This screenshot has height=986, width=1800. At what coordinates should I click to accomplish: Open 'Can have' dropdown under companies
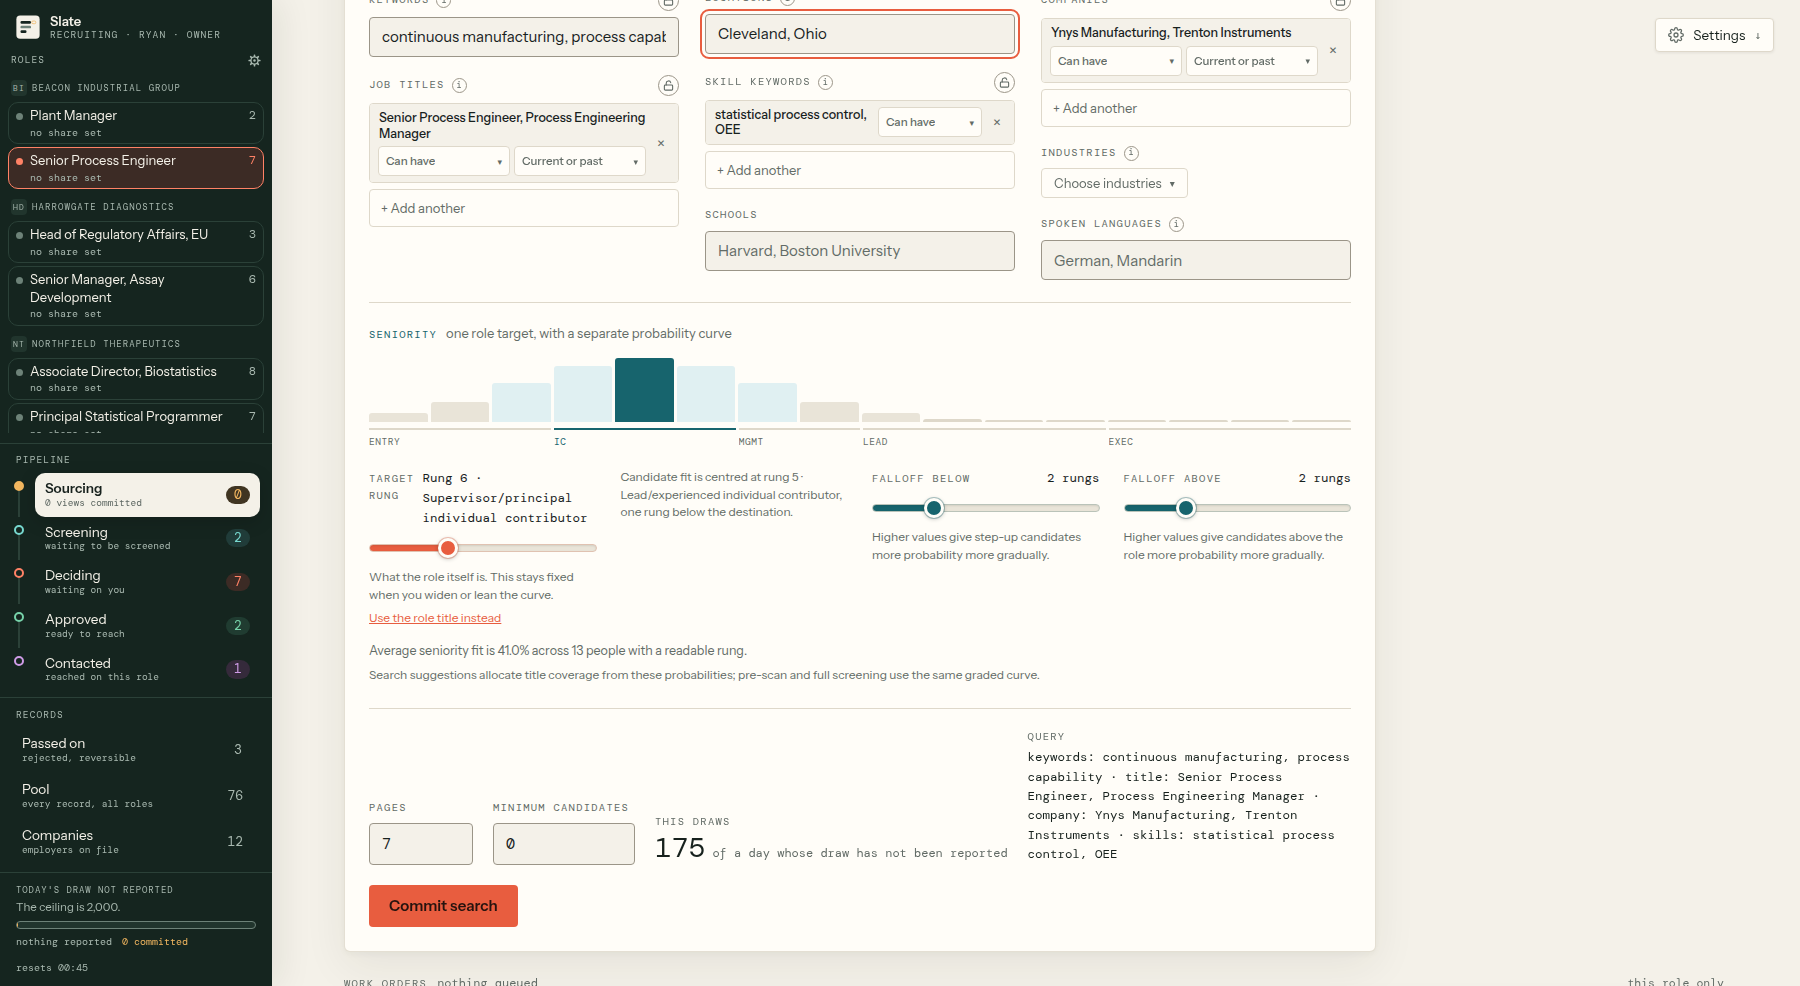(1116, 62)
